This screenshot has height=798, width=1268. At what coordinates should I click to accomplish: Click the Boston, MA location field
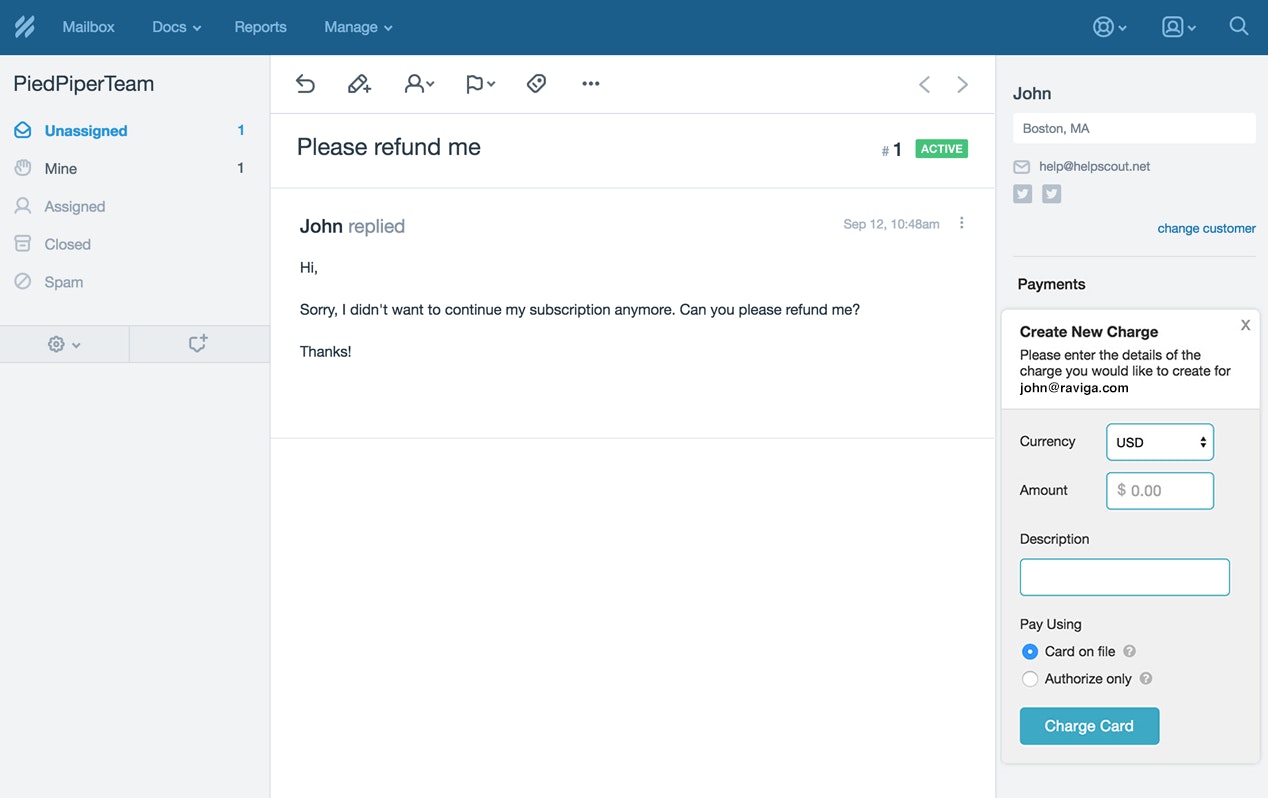point(1134,129)
